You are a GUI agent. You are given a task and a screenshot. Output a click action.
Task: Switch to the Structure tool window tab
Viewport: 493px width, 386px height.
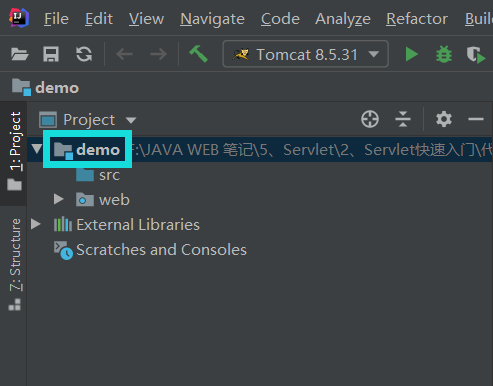(15, 263)
